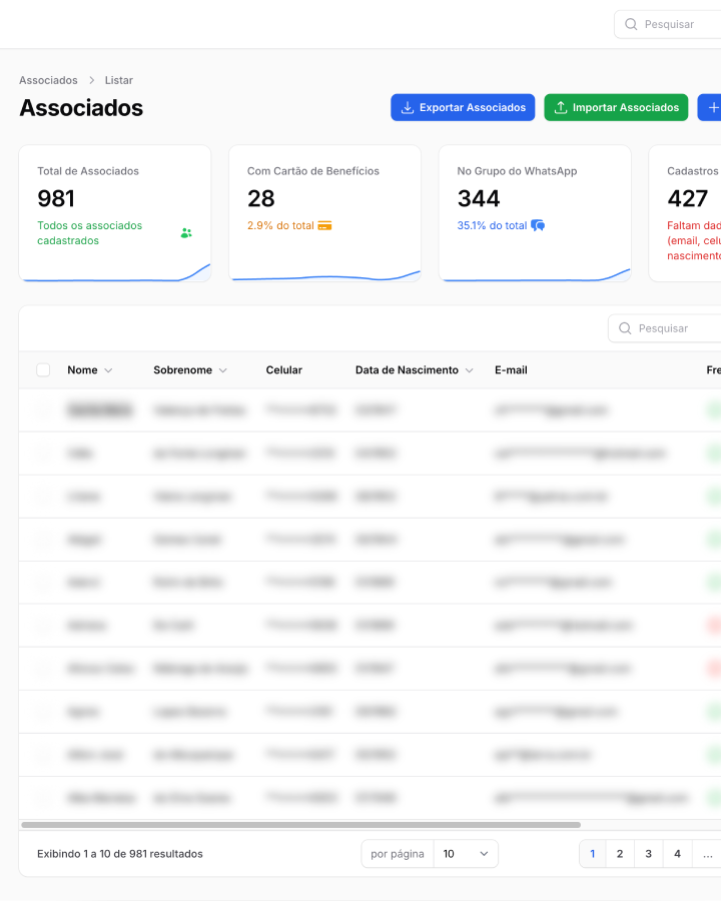Screen dimensions: 721x901
Task: Click the Listar breadcrumb item
Action: 119,80
